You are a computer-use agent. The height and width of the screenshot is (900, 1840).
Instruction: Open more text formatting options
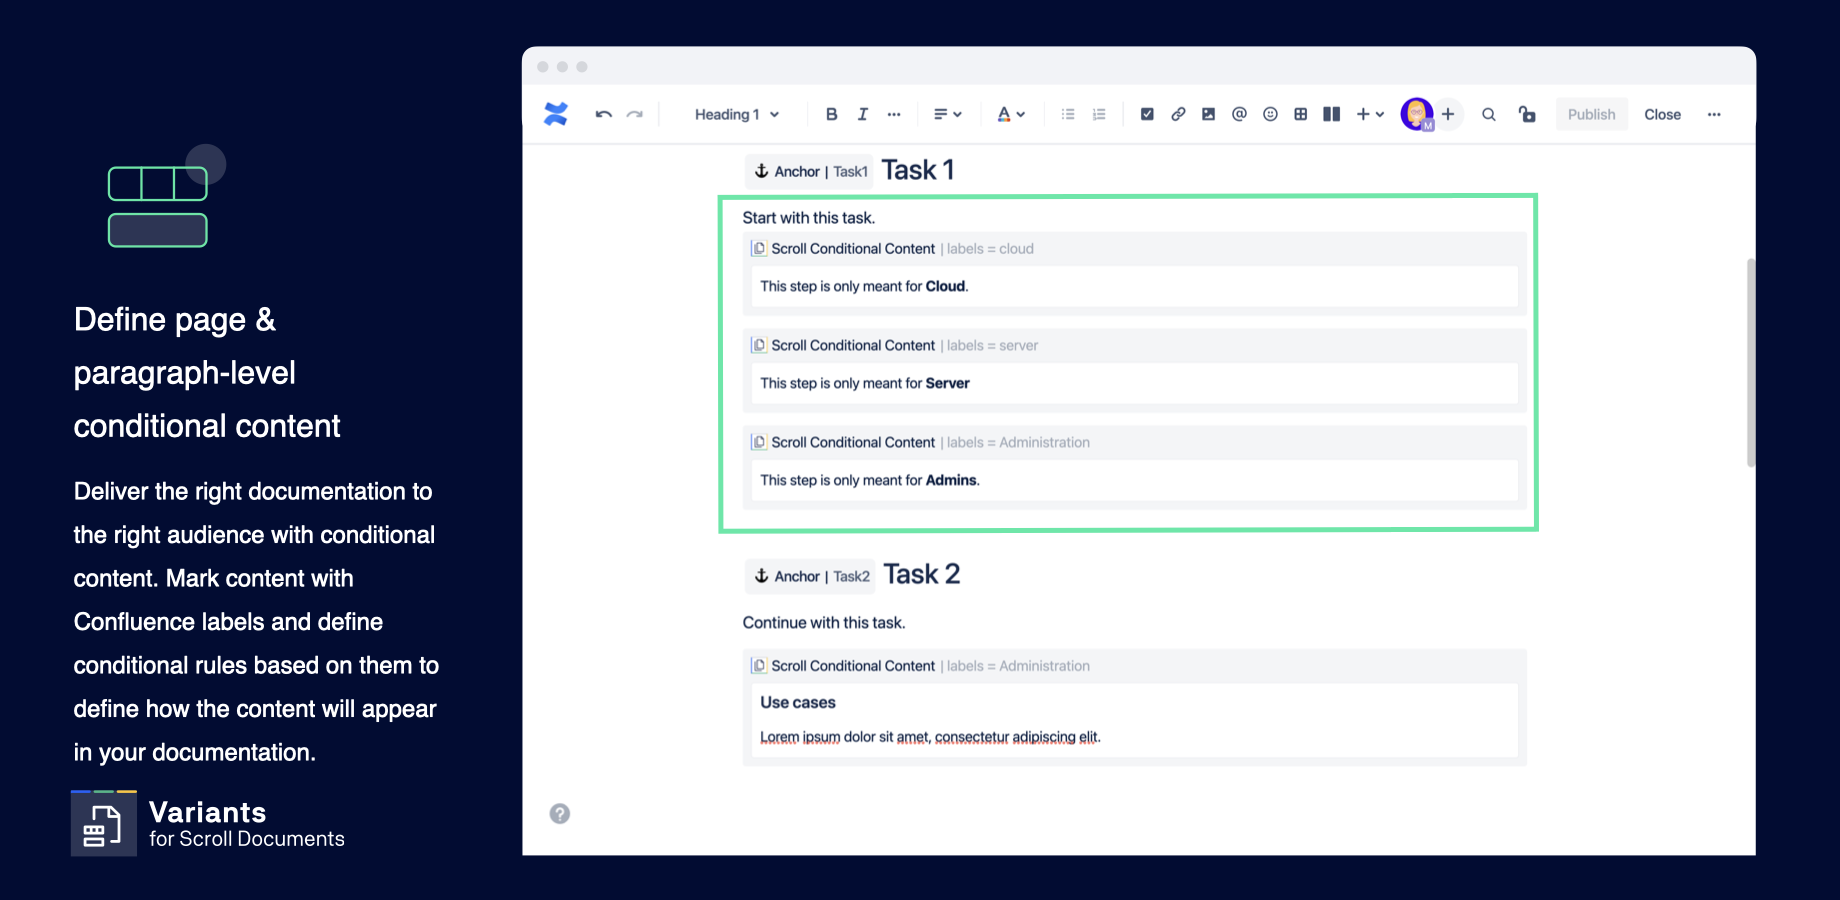click(x=894, y=114)
